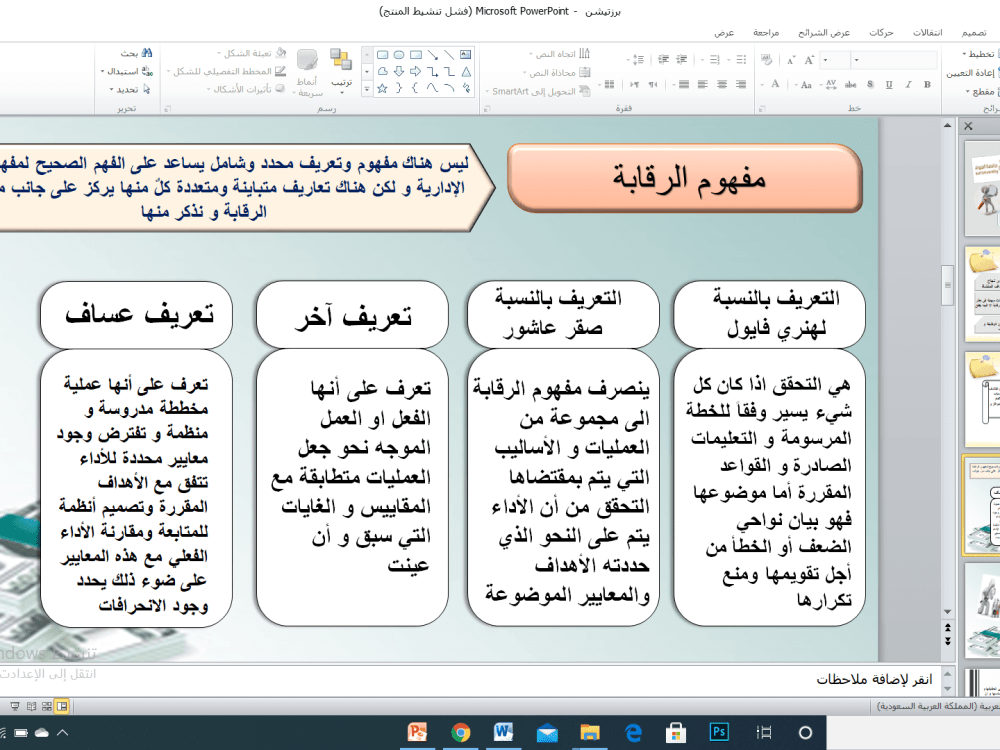The height and width of the screenshot is (750, 1000).
Task: Select the 5-Point Star shape
Action: pyautogui.click(x=383, y=89)
